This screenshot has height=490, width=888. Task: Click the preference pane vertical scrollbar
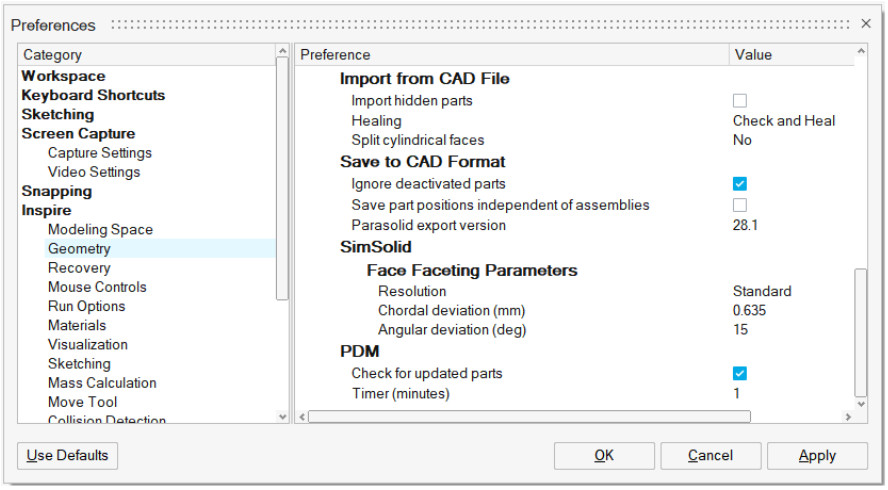click(x=861, y=330)
